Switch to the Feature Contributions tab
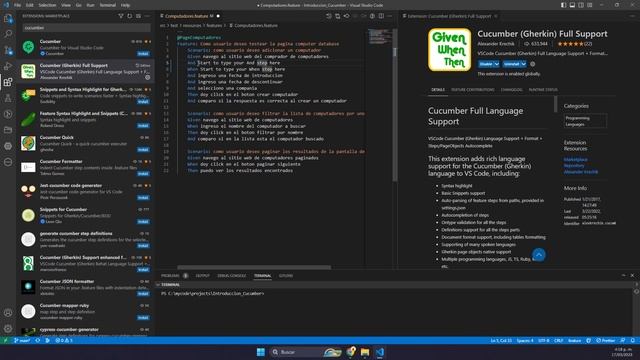The height and width of the screenshot is (360, 640). 473,90
